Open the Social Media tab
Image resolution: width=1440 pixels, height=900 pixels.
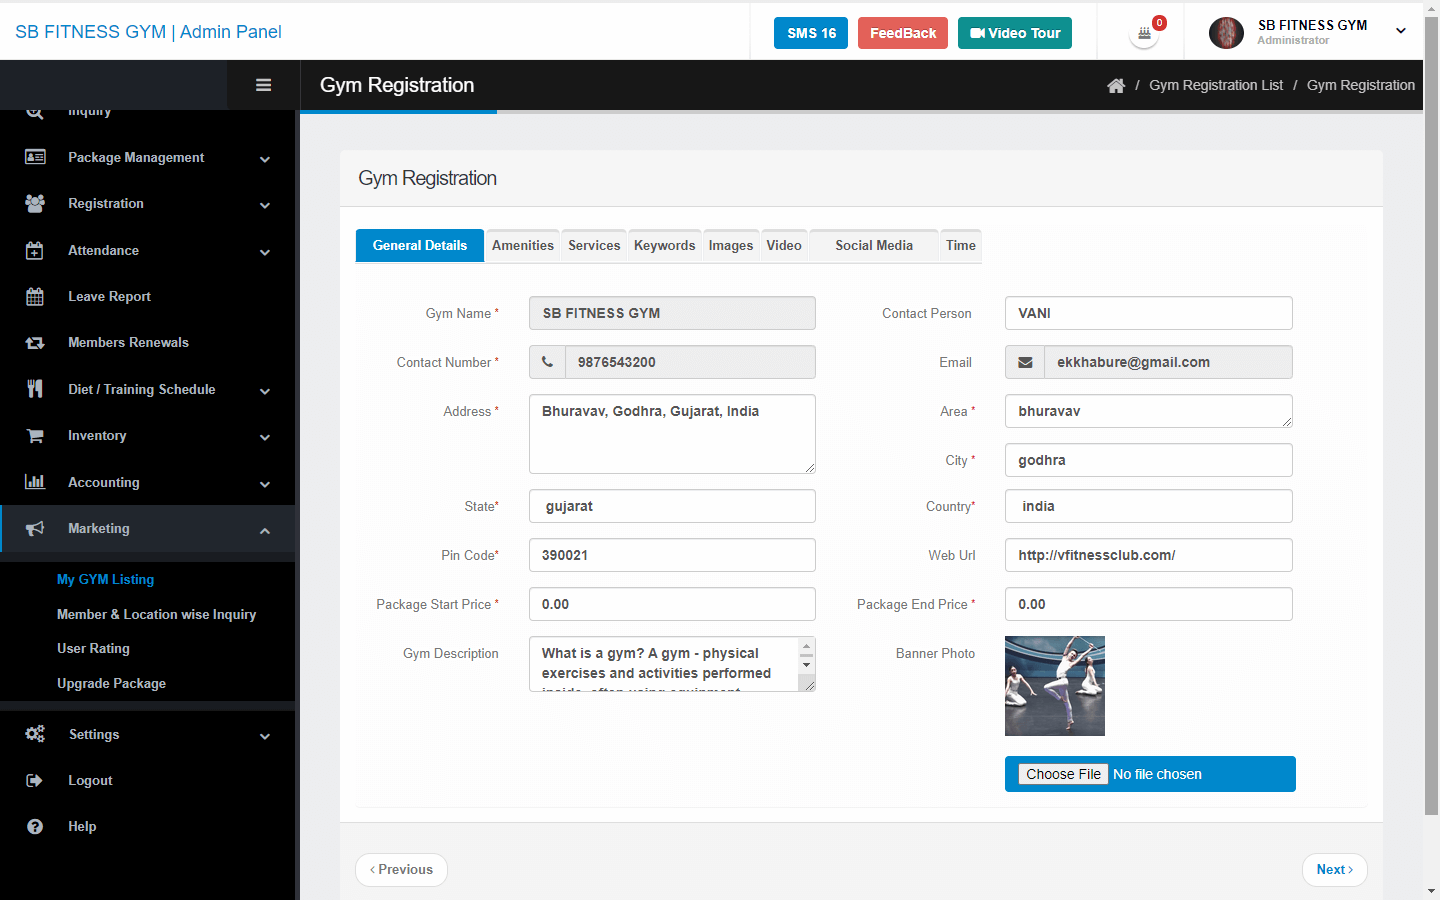tap(873, 246)
